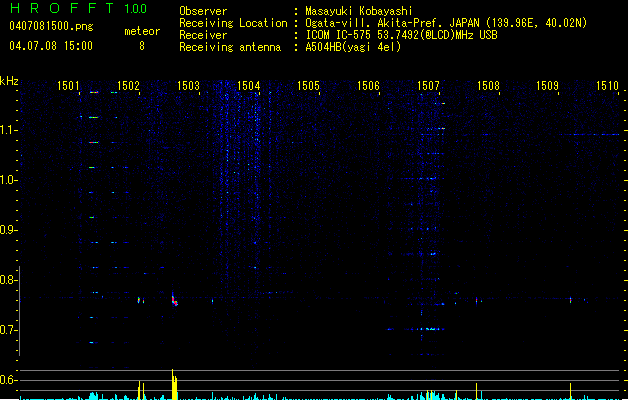
Task: Click the A504HB(yagi 4el) antenna text
Action: [x=353, y=47]
